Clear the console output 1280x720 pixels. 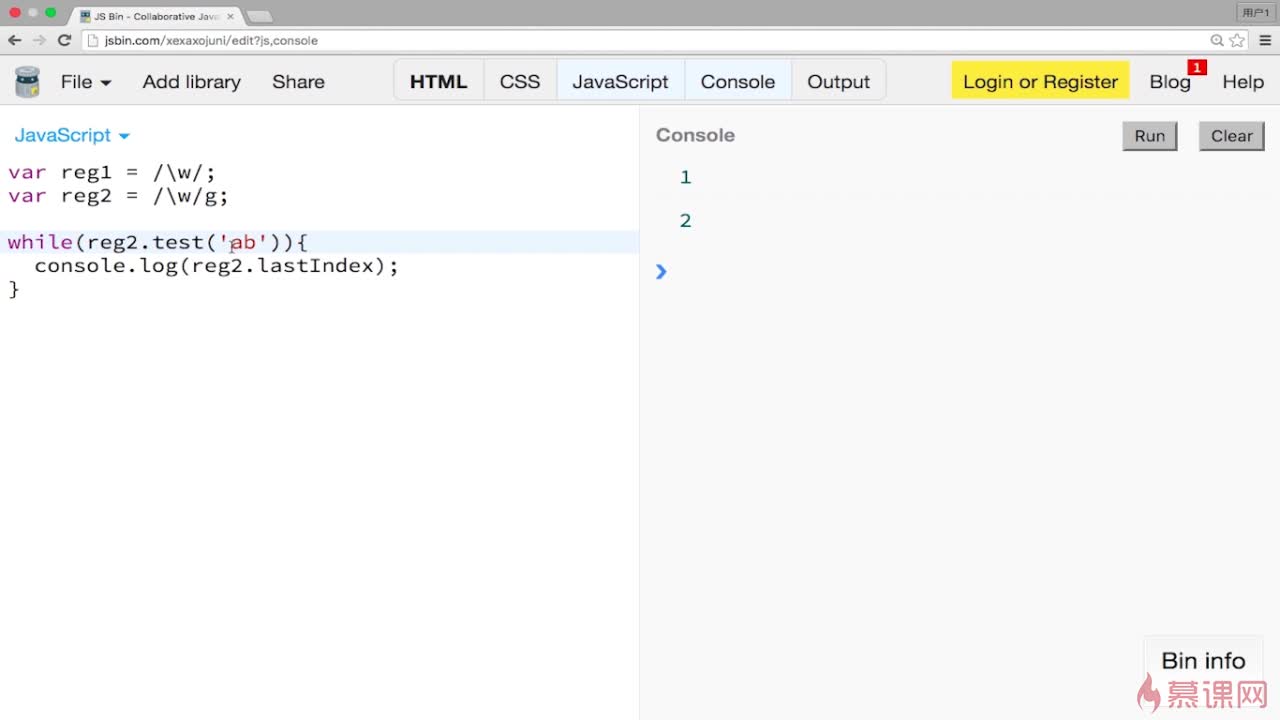(1231, 136)
